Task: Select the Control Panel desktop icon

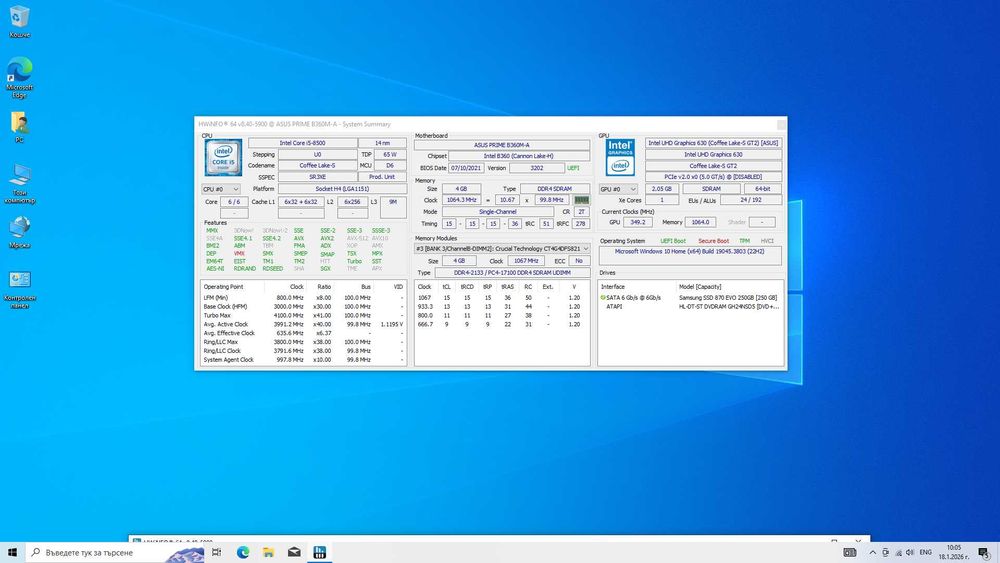Action: [20, 289]
